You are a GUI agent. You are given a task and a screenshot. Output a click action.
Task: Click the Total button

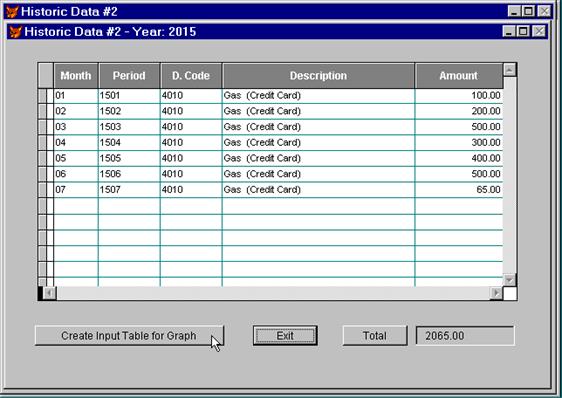[375, 336]
